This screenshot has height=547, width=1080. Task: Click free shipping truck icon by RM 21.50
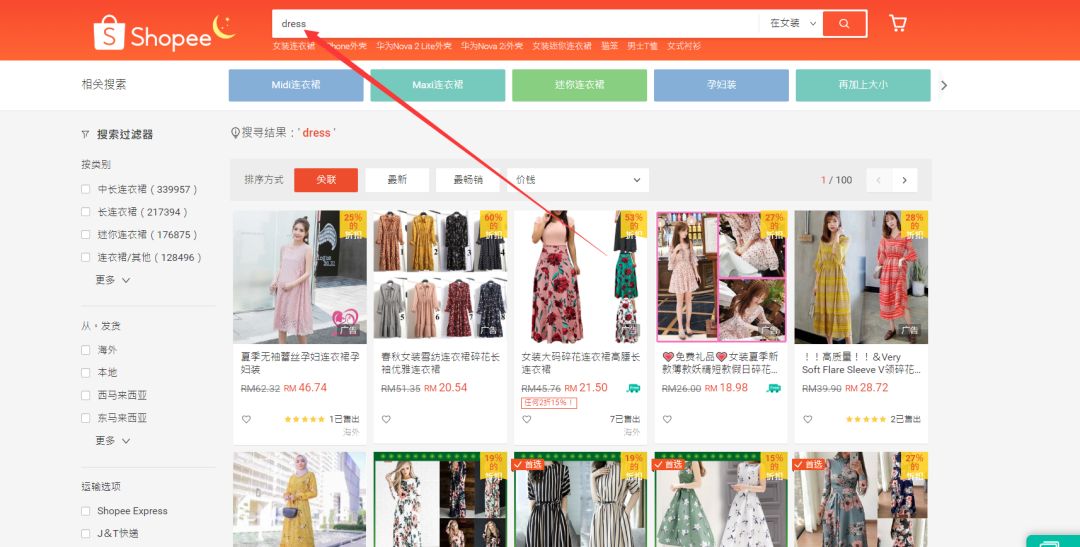(x=633, y=389)
